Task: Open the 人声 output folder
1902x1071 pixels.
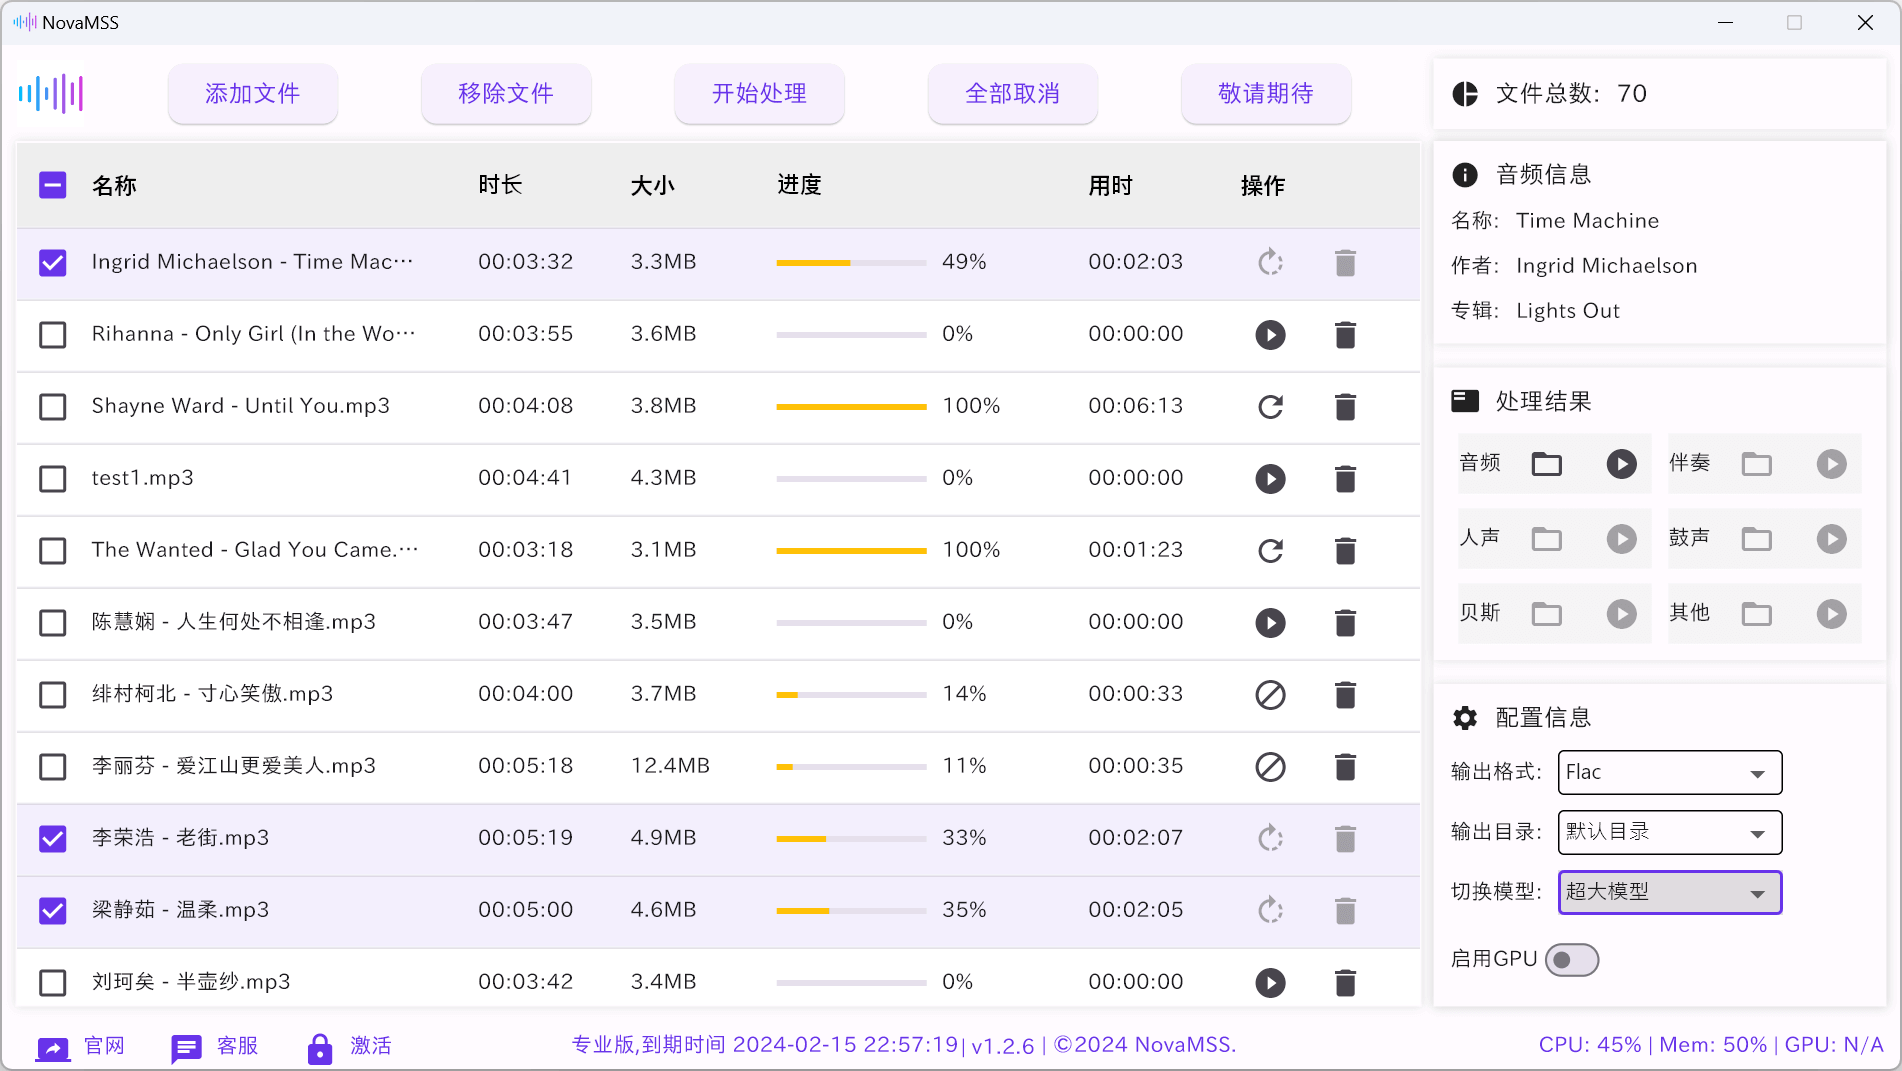Action: pos(1546,538)
